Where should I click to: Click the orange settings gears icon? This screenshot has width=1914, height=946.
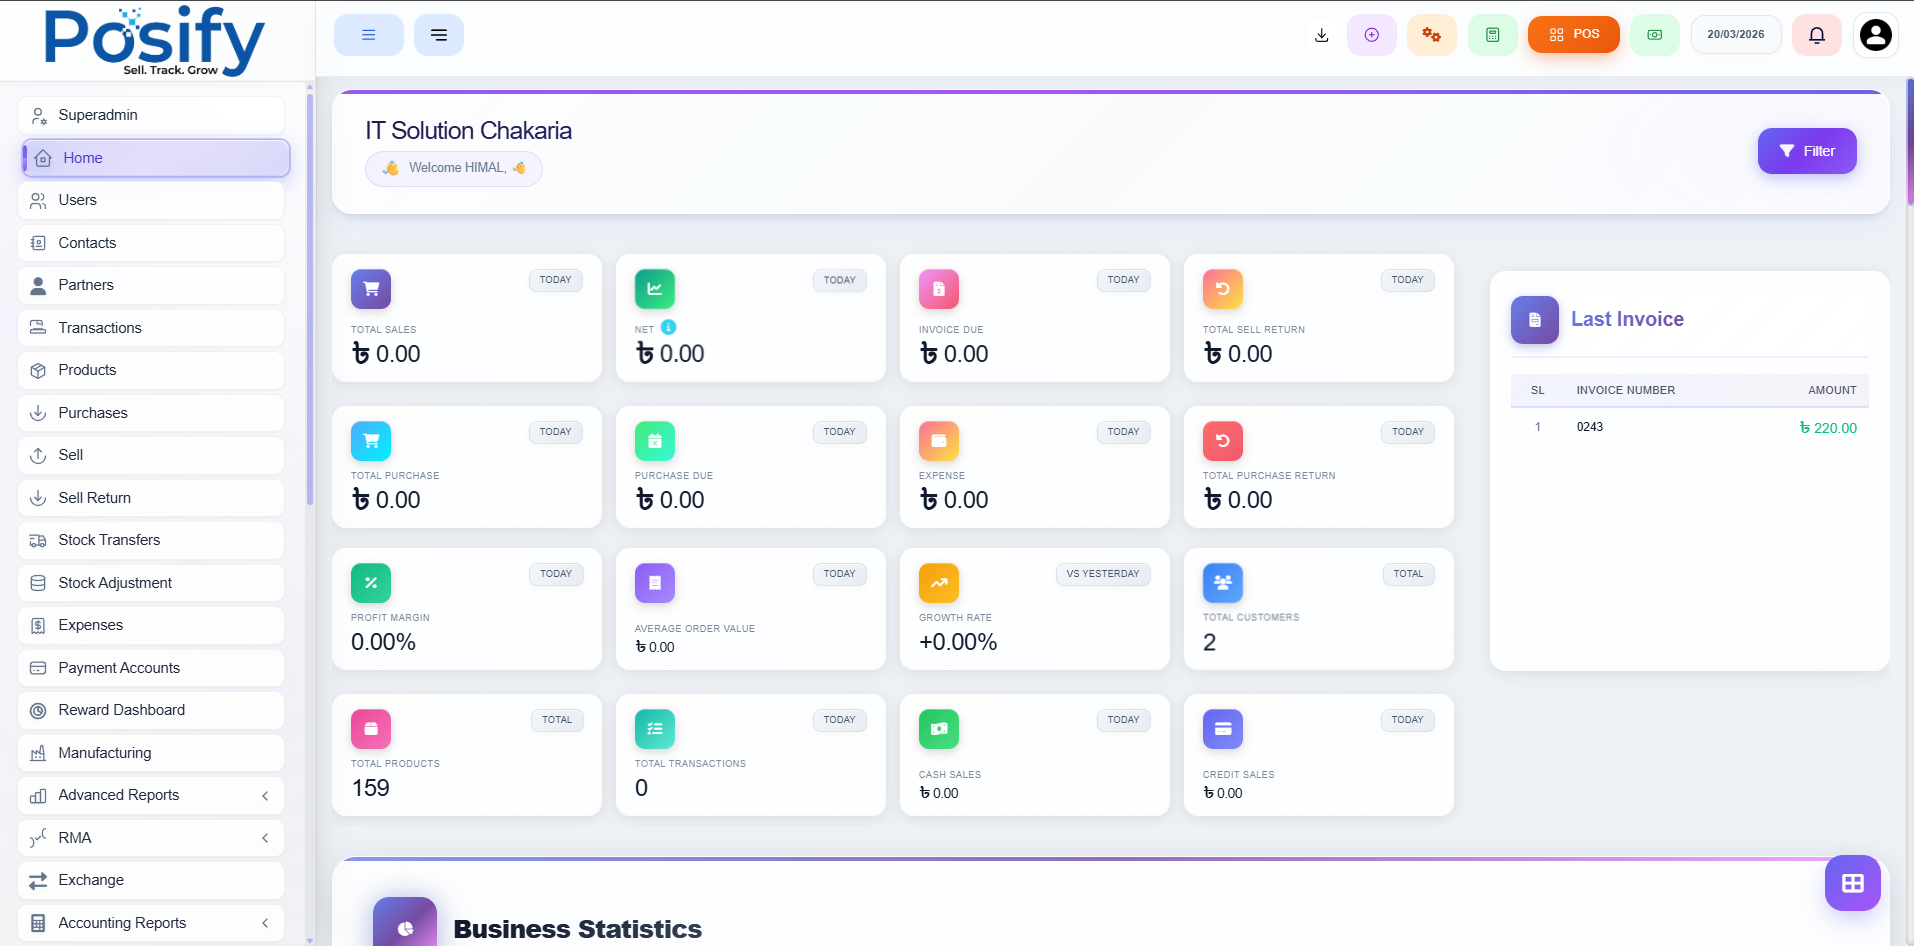coord(1432,34)
